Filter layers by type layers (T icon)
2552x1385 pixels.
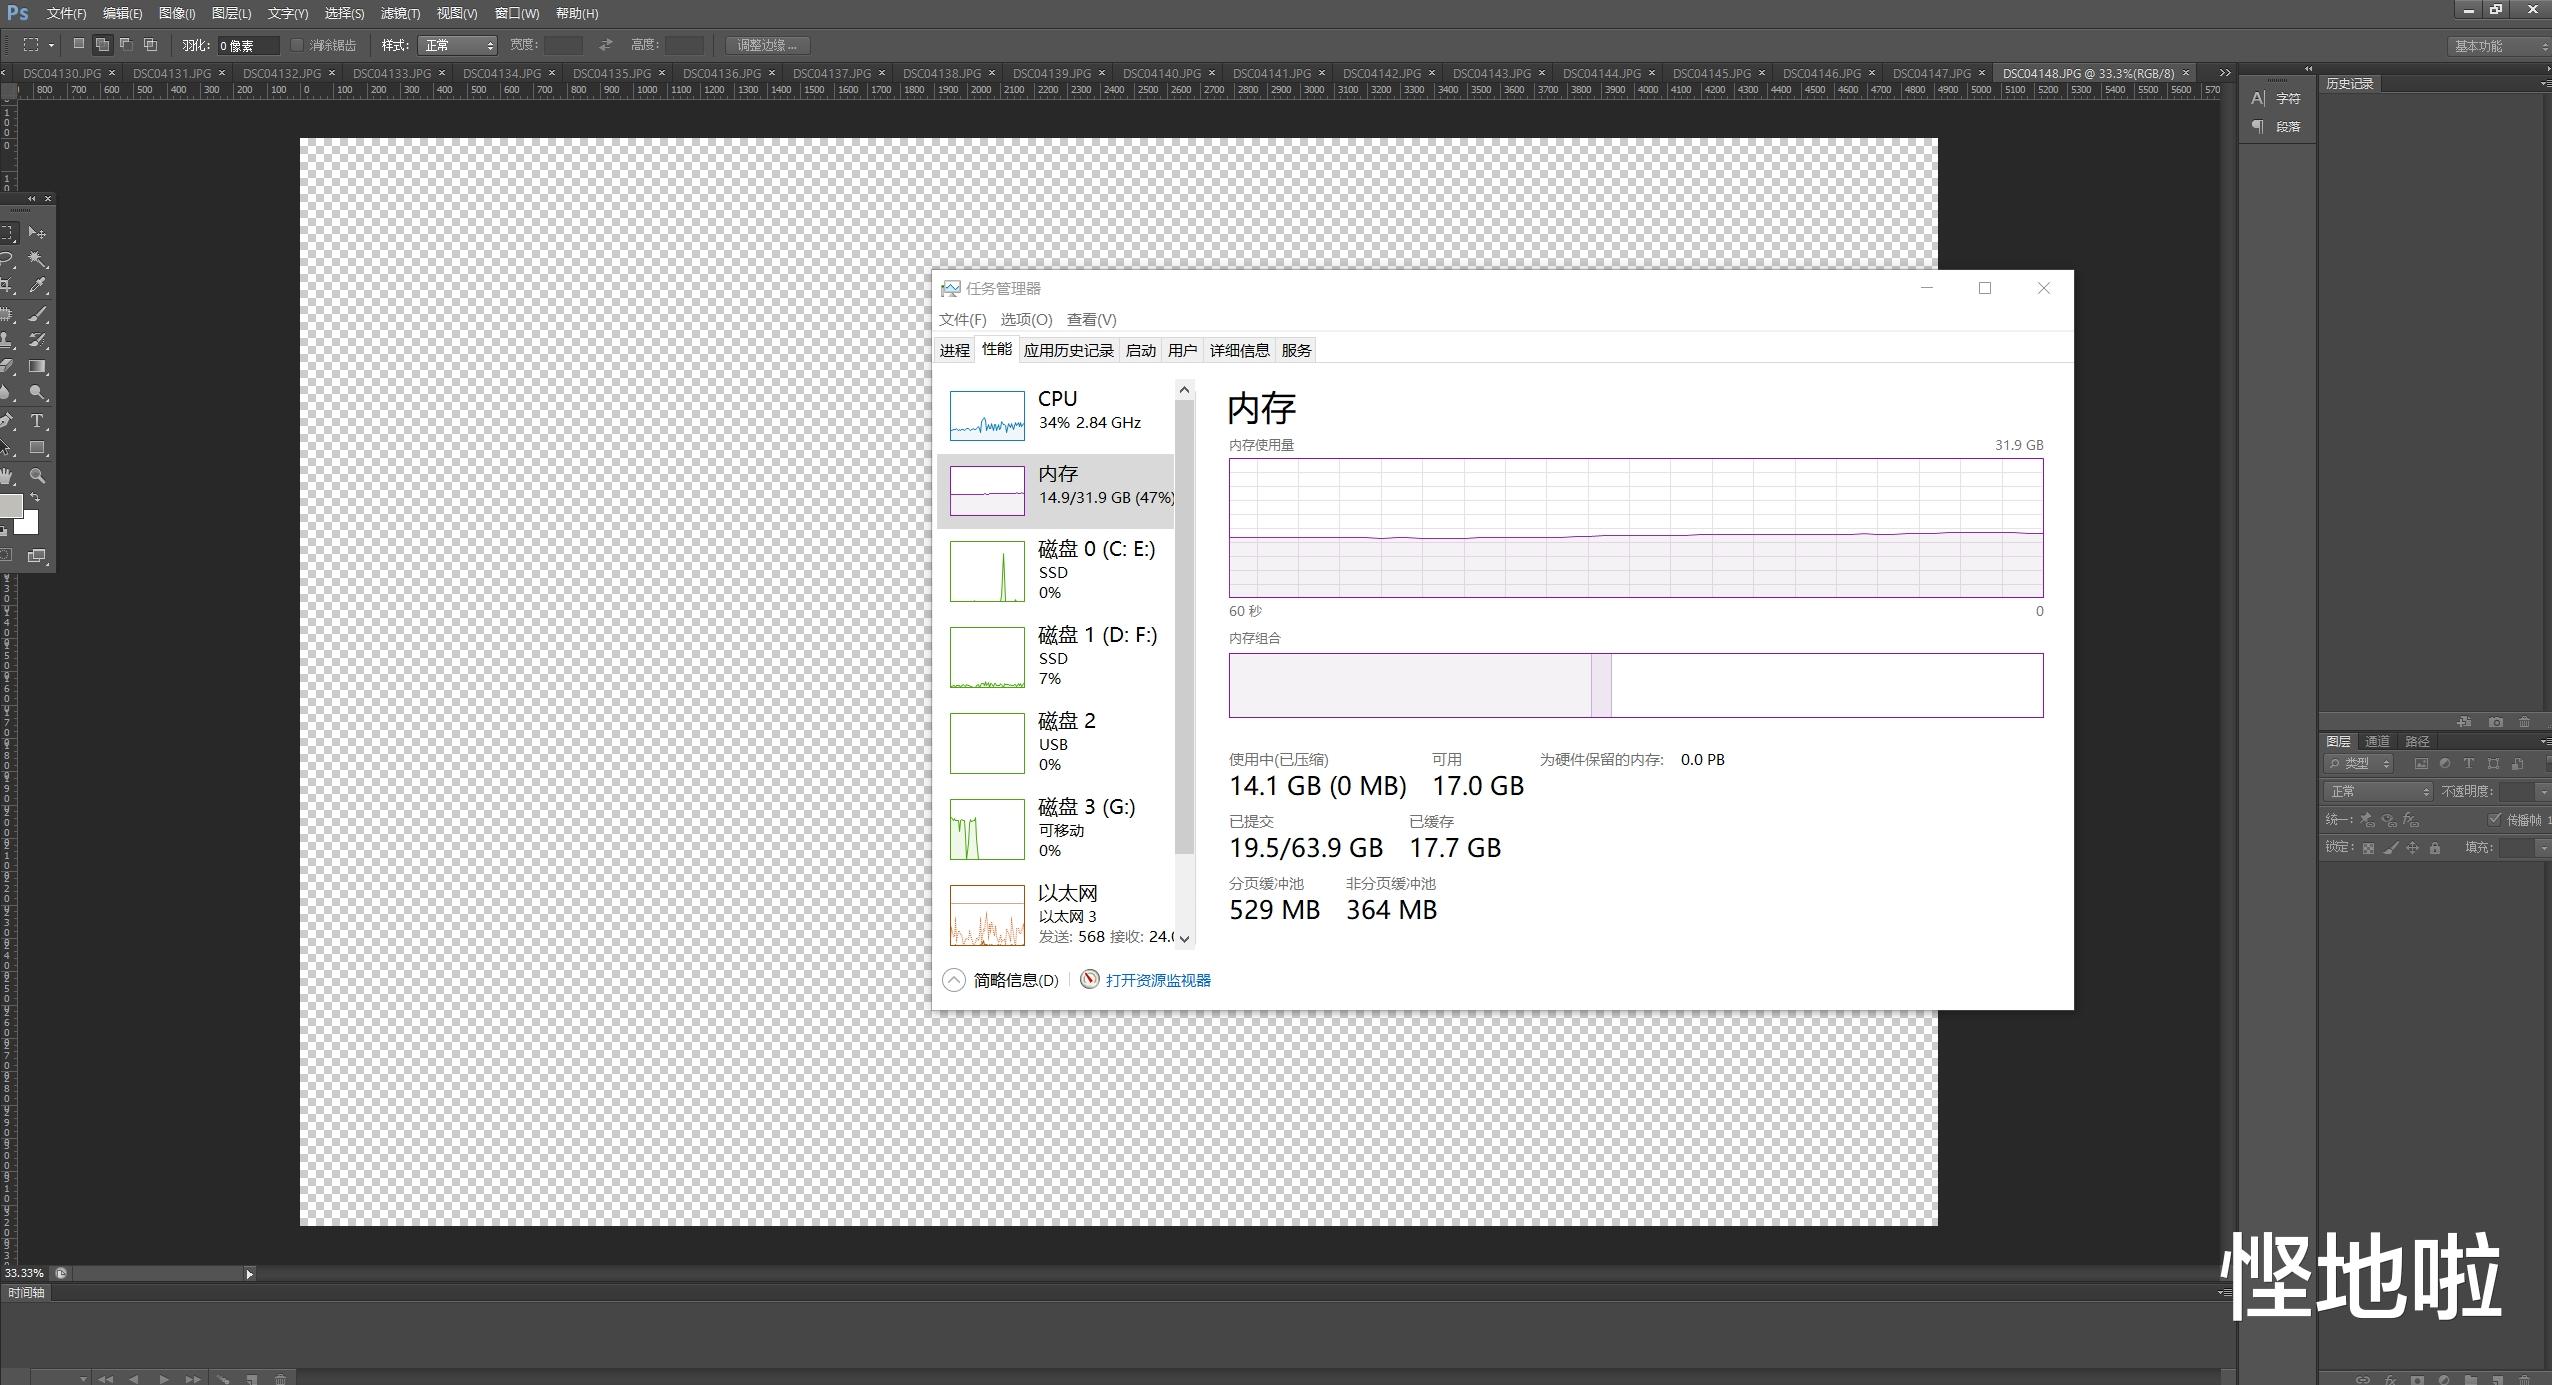pos(2469,764)
